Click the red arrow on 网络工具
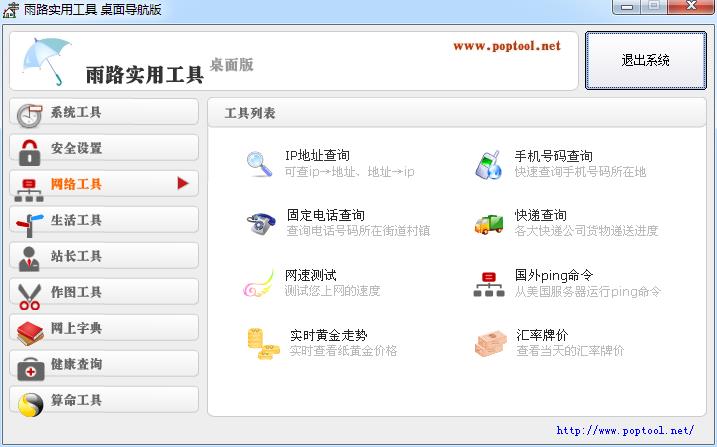The height and width of the screenshot is (447, 717). pos(183,183)
